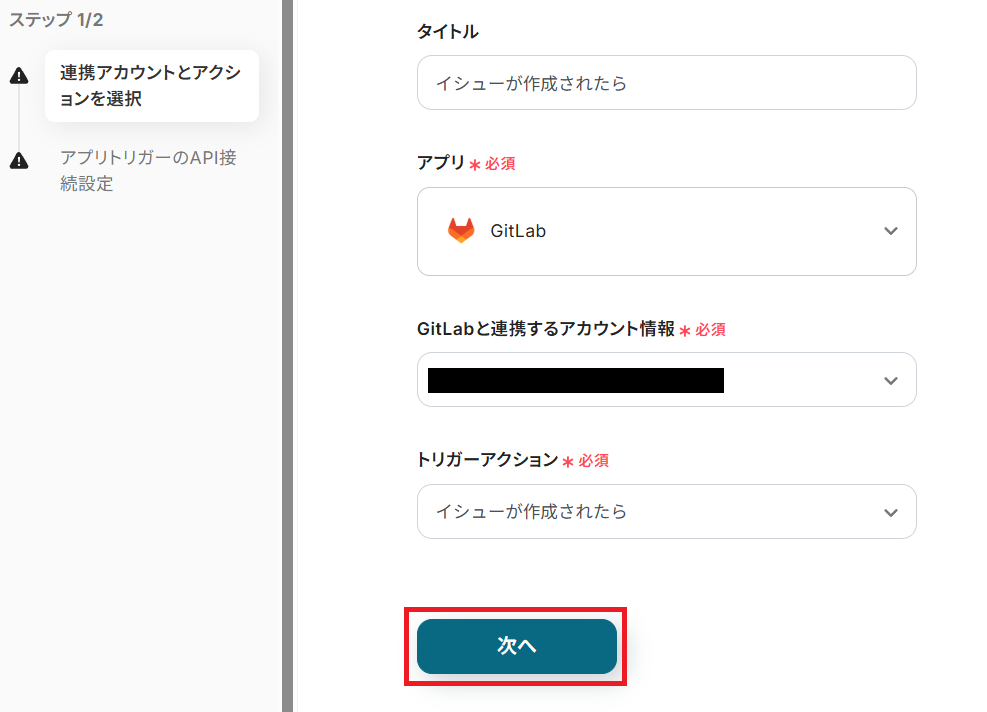Click the GitLab fox logo icon
Image resolution: width=987 pixels, height=712 pixels.
click(461, 231)
